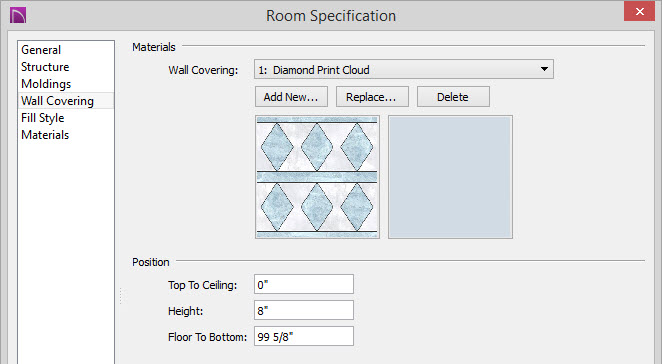Screen dimensions: 662x364
Task: Click the Height input field
Action: click(x=304, y=310)
